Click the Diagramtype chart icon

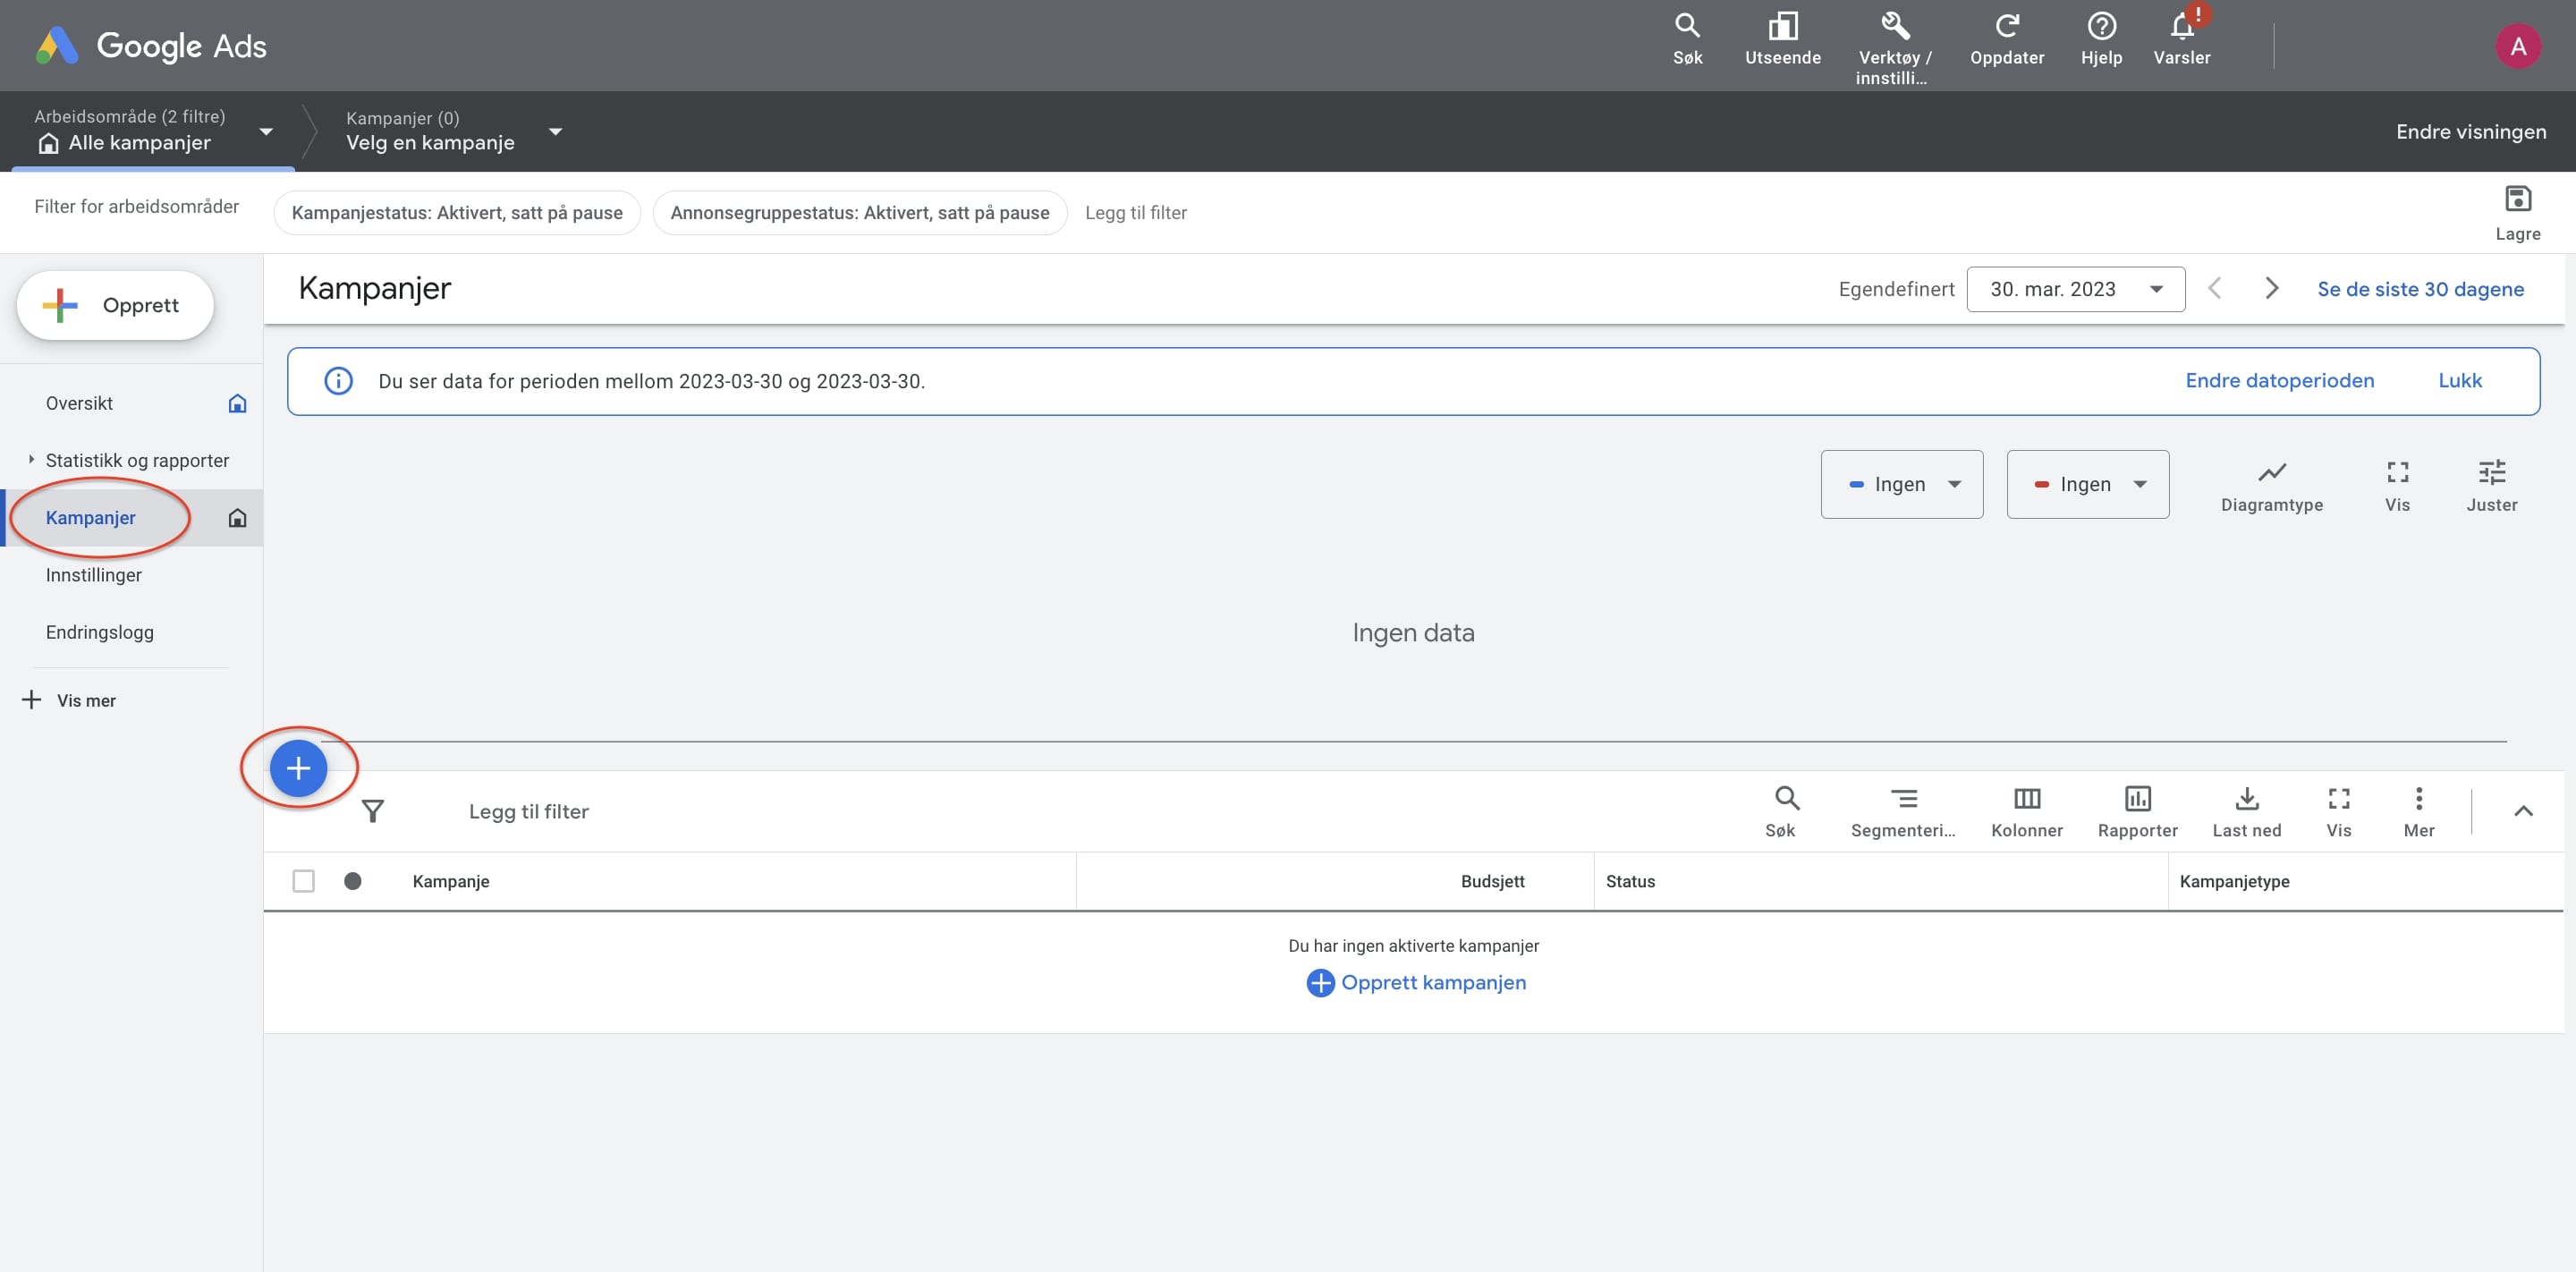(x=2271, y=472)
